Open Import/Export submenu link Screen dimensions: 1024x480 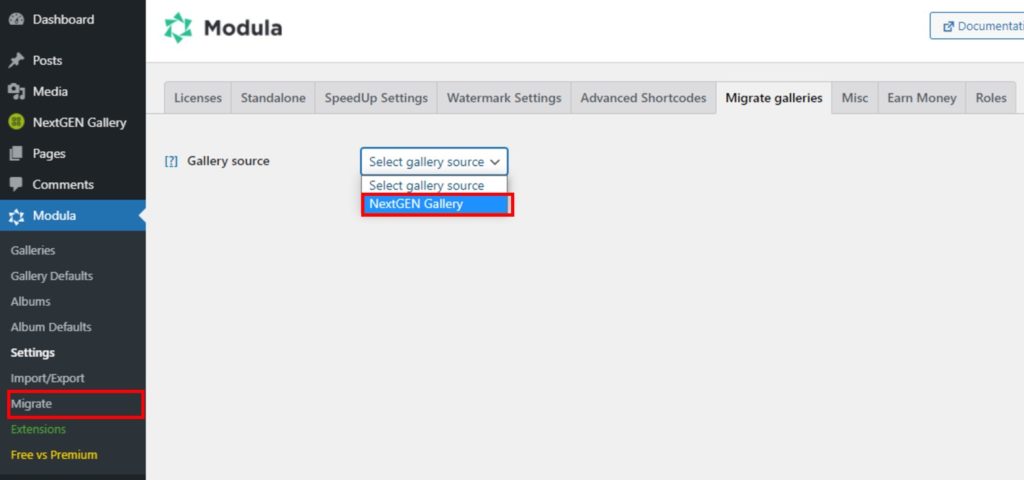point(48,378)
